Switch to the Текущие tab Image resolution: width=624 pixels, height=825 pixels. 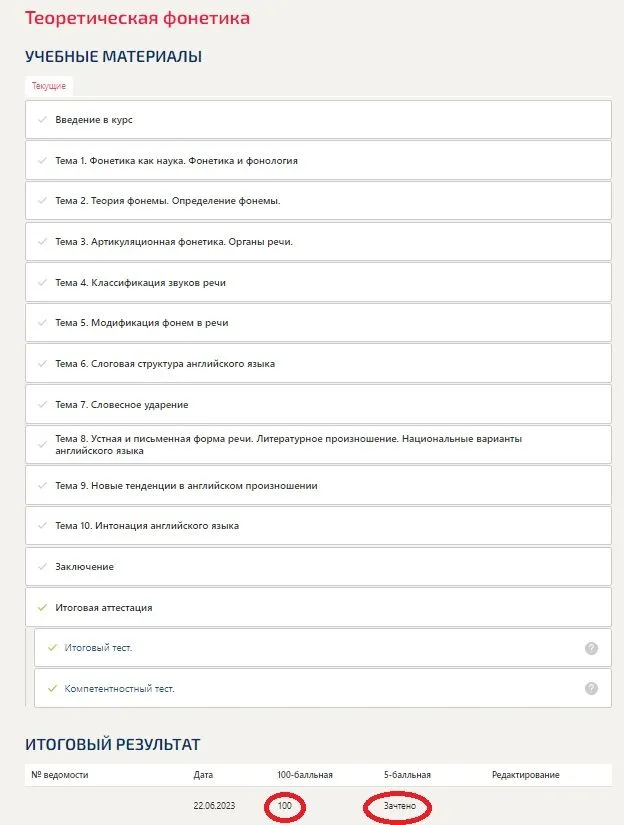pos(48,86)
